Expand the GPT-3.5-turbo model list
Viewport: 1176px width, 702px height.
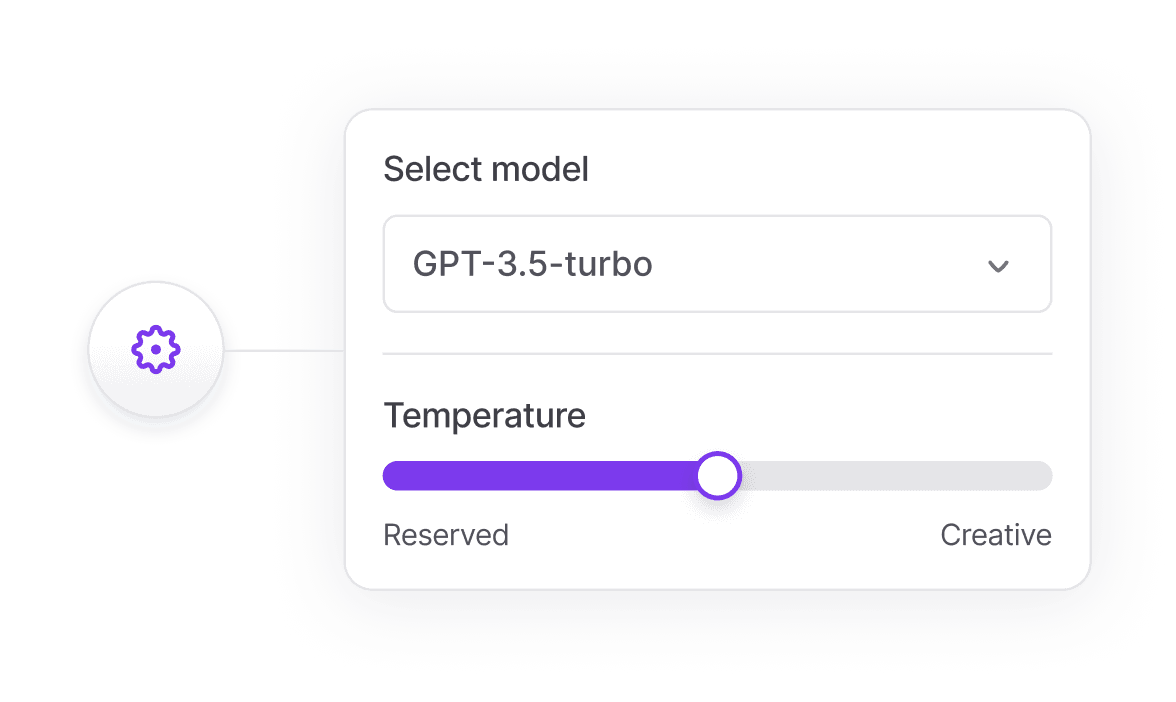[717, 263]
